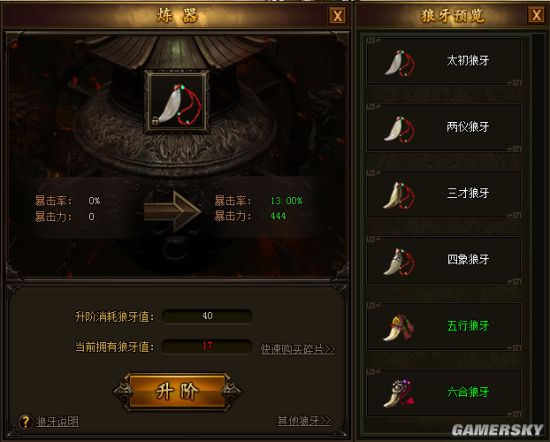
Task: Select the 两仪狼牙 fang icon
Action: (400, 129)
